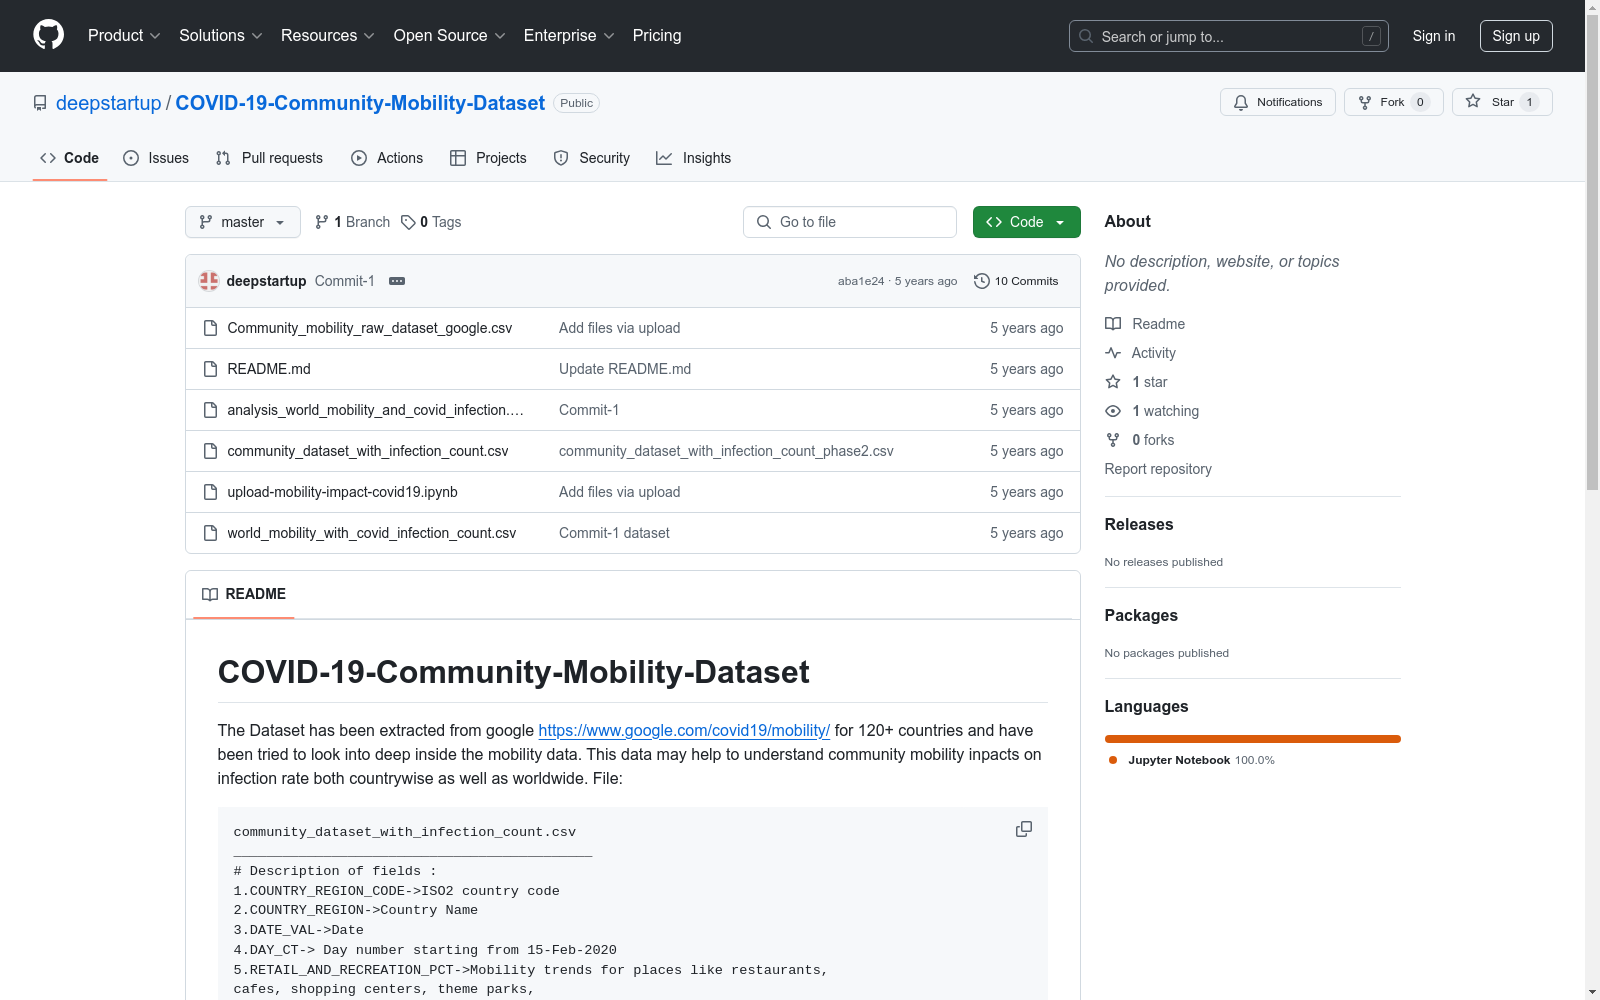The image size is (1600, 1000).
Task: Click the Star icon
Action: (1473, 101)
